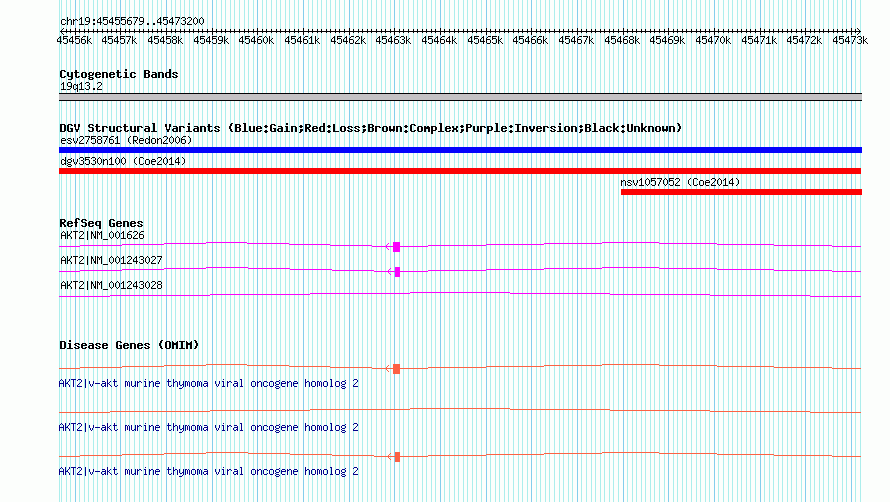This screenshot has width=890, height=502.
Task: Select the 45467k coordinate
Action: pyautogui.click(x=576, y=40)
